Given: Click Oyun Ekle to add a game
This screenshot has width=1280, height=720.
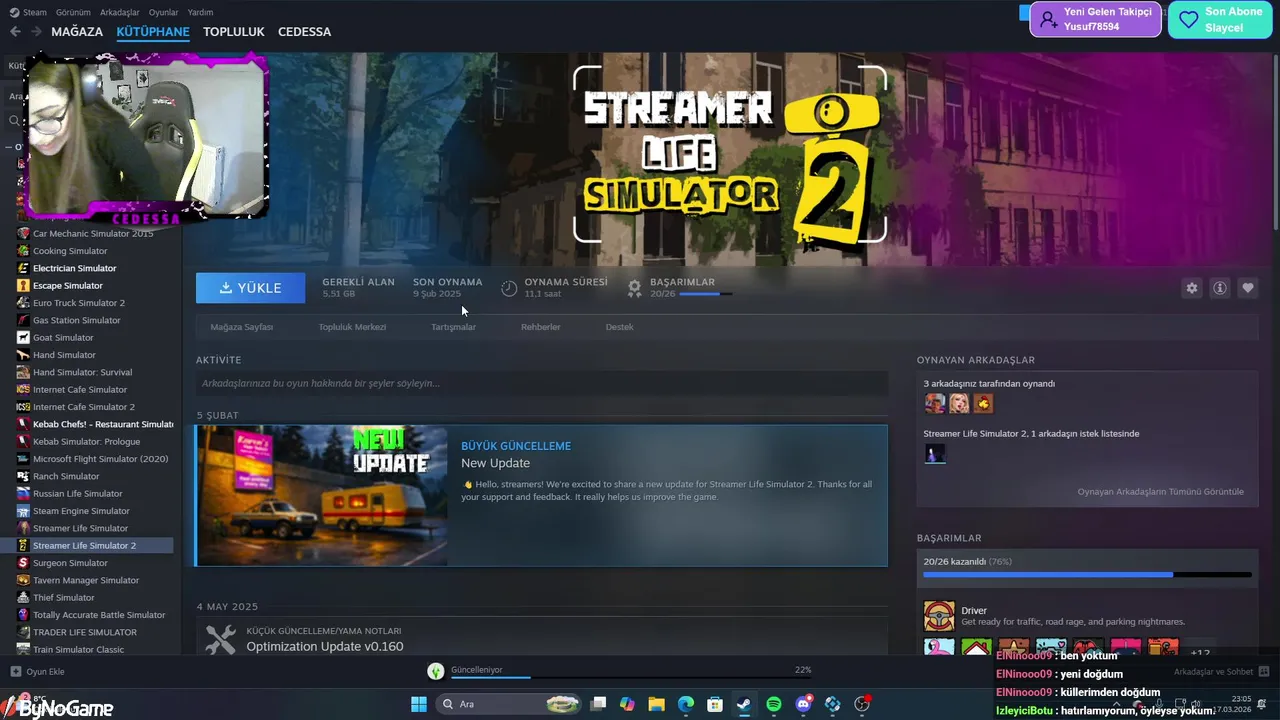Looking at the screenshot, I should [38, 672].
